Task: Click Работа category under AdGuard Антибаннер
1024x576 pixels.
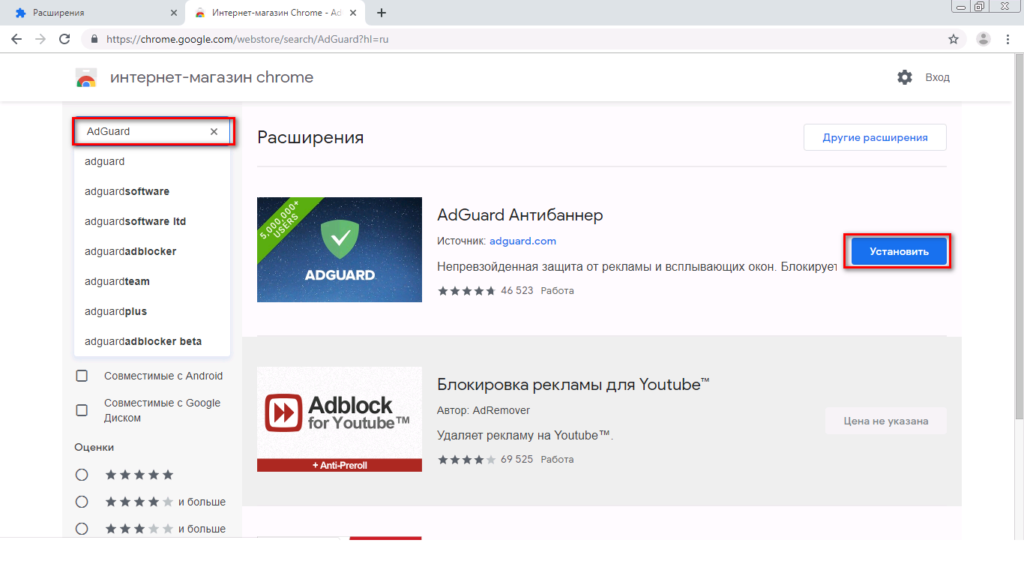Action: click(557, 291)
